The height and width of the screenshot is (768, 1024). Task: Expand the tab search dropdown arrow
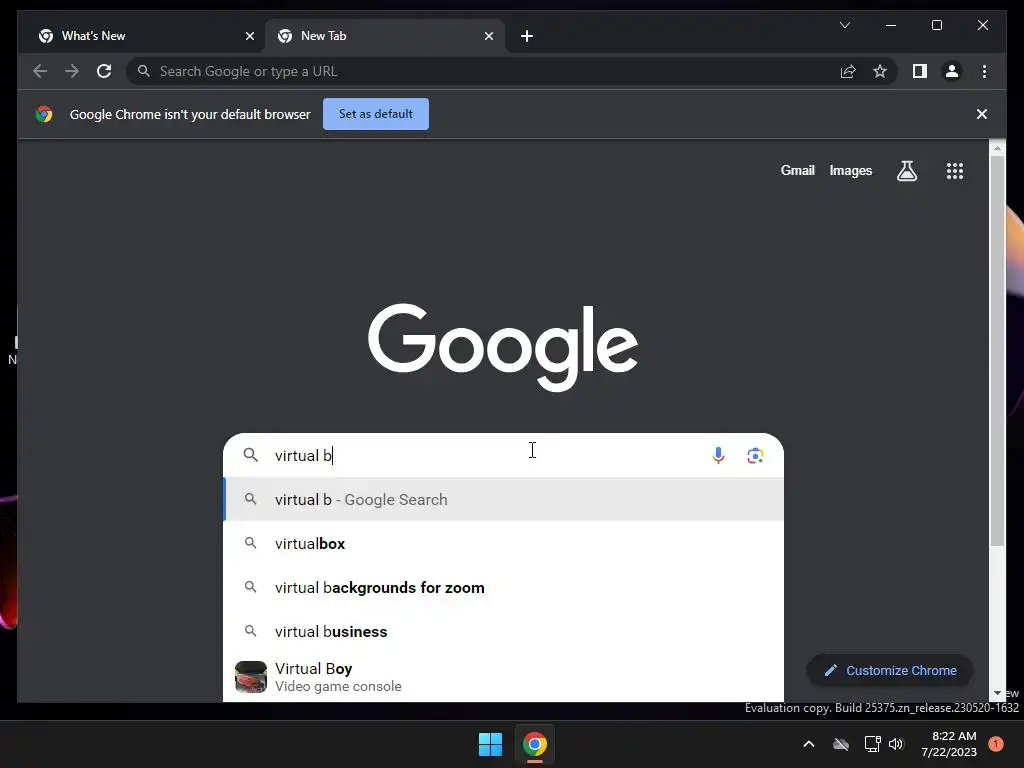(844, 25)
